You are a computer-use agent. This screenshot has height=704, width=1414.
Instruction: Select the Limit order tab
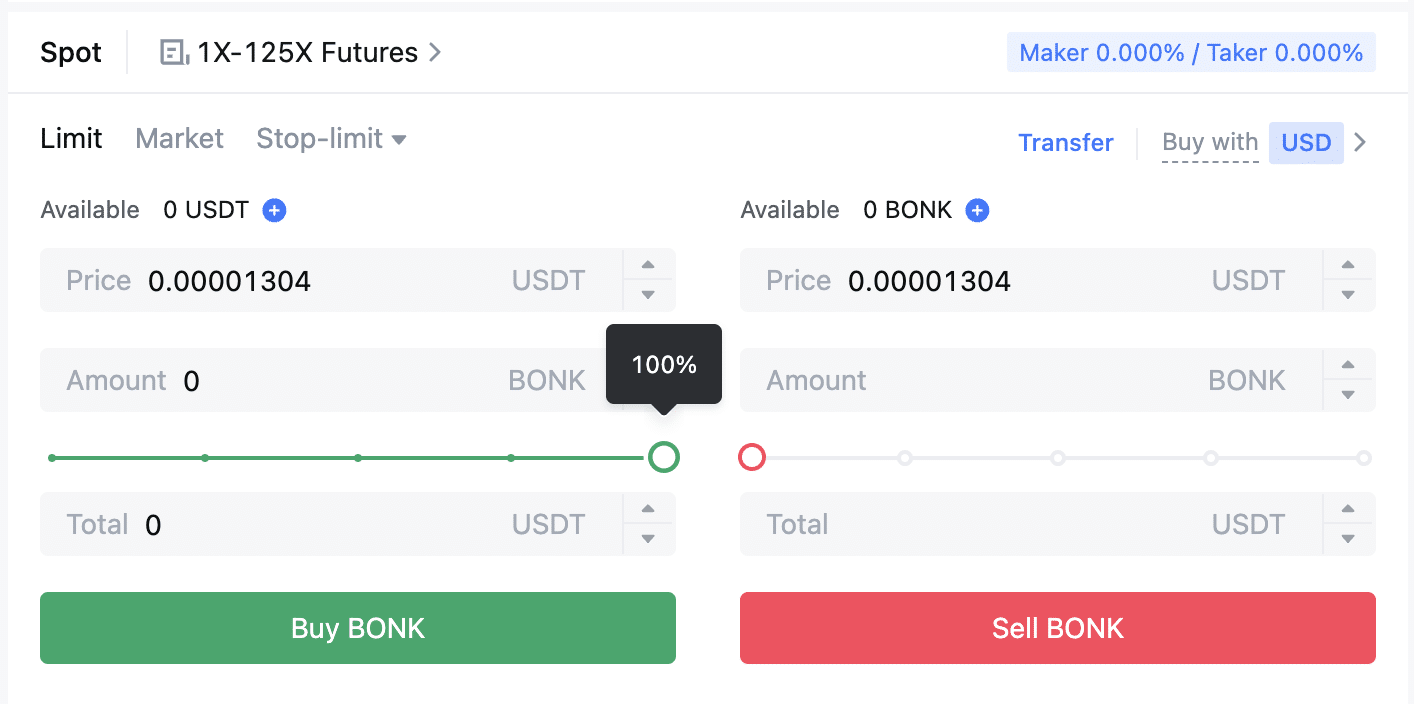[x=71, y=139]
